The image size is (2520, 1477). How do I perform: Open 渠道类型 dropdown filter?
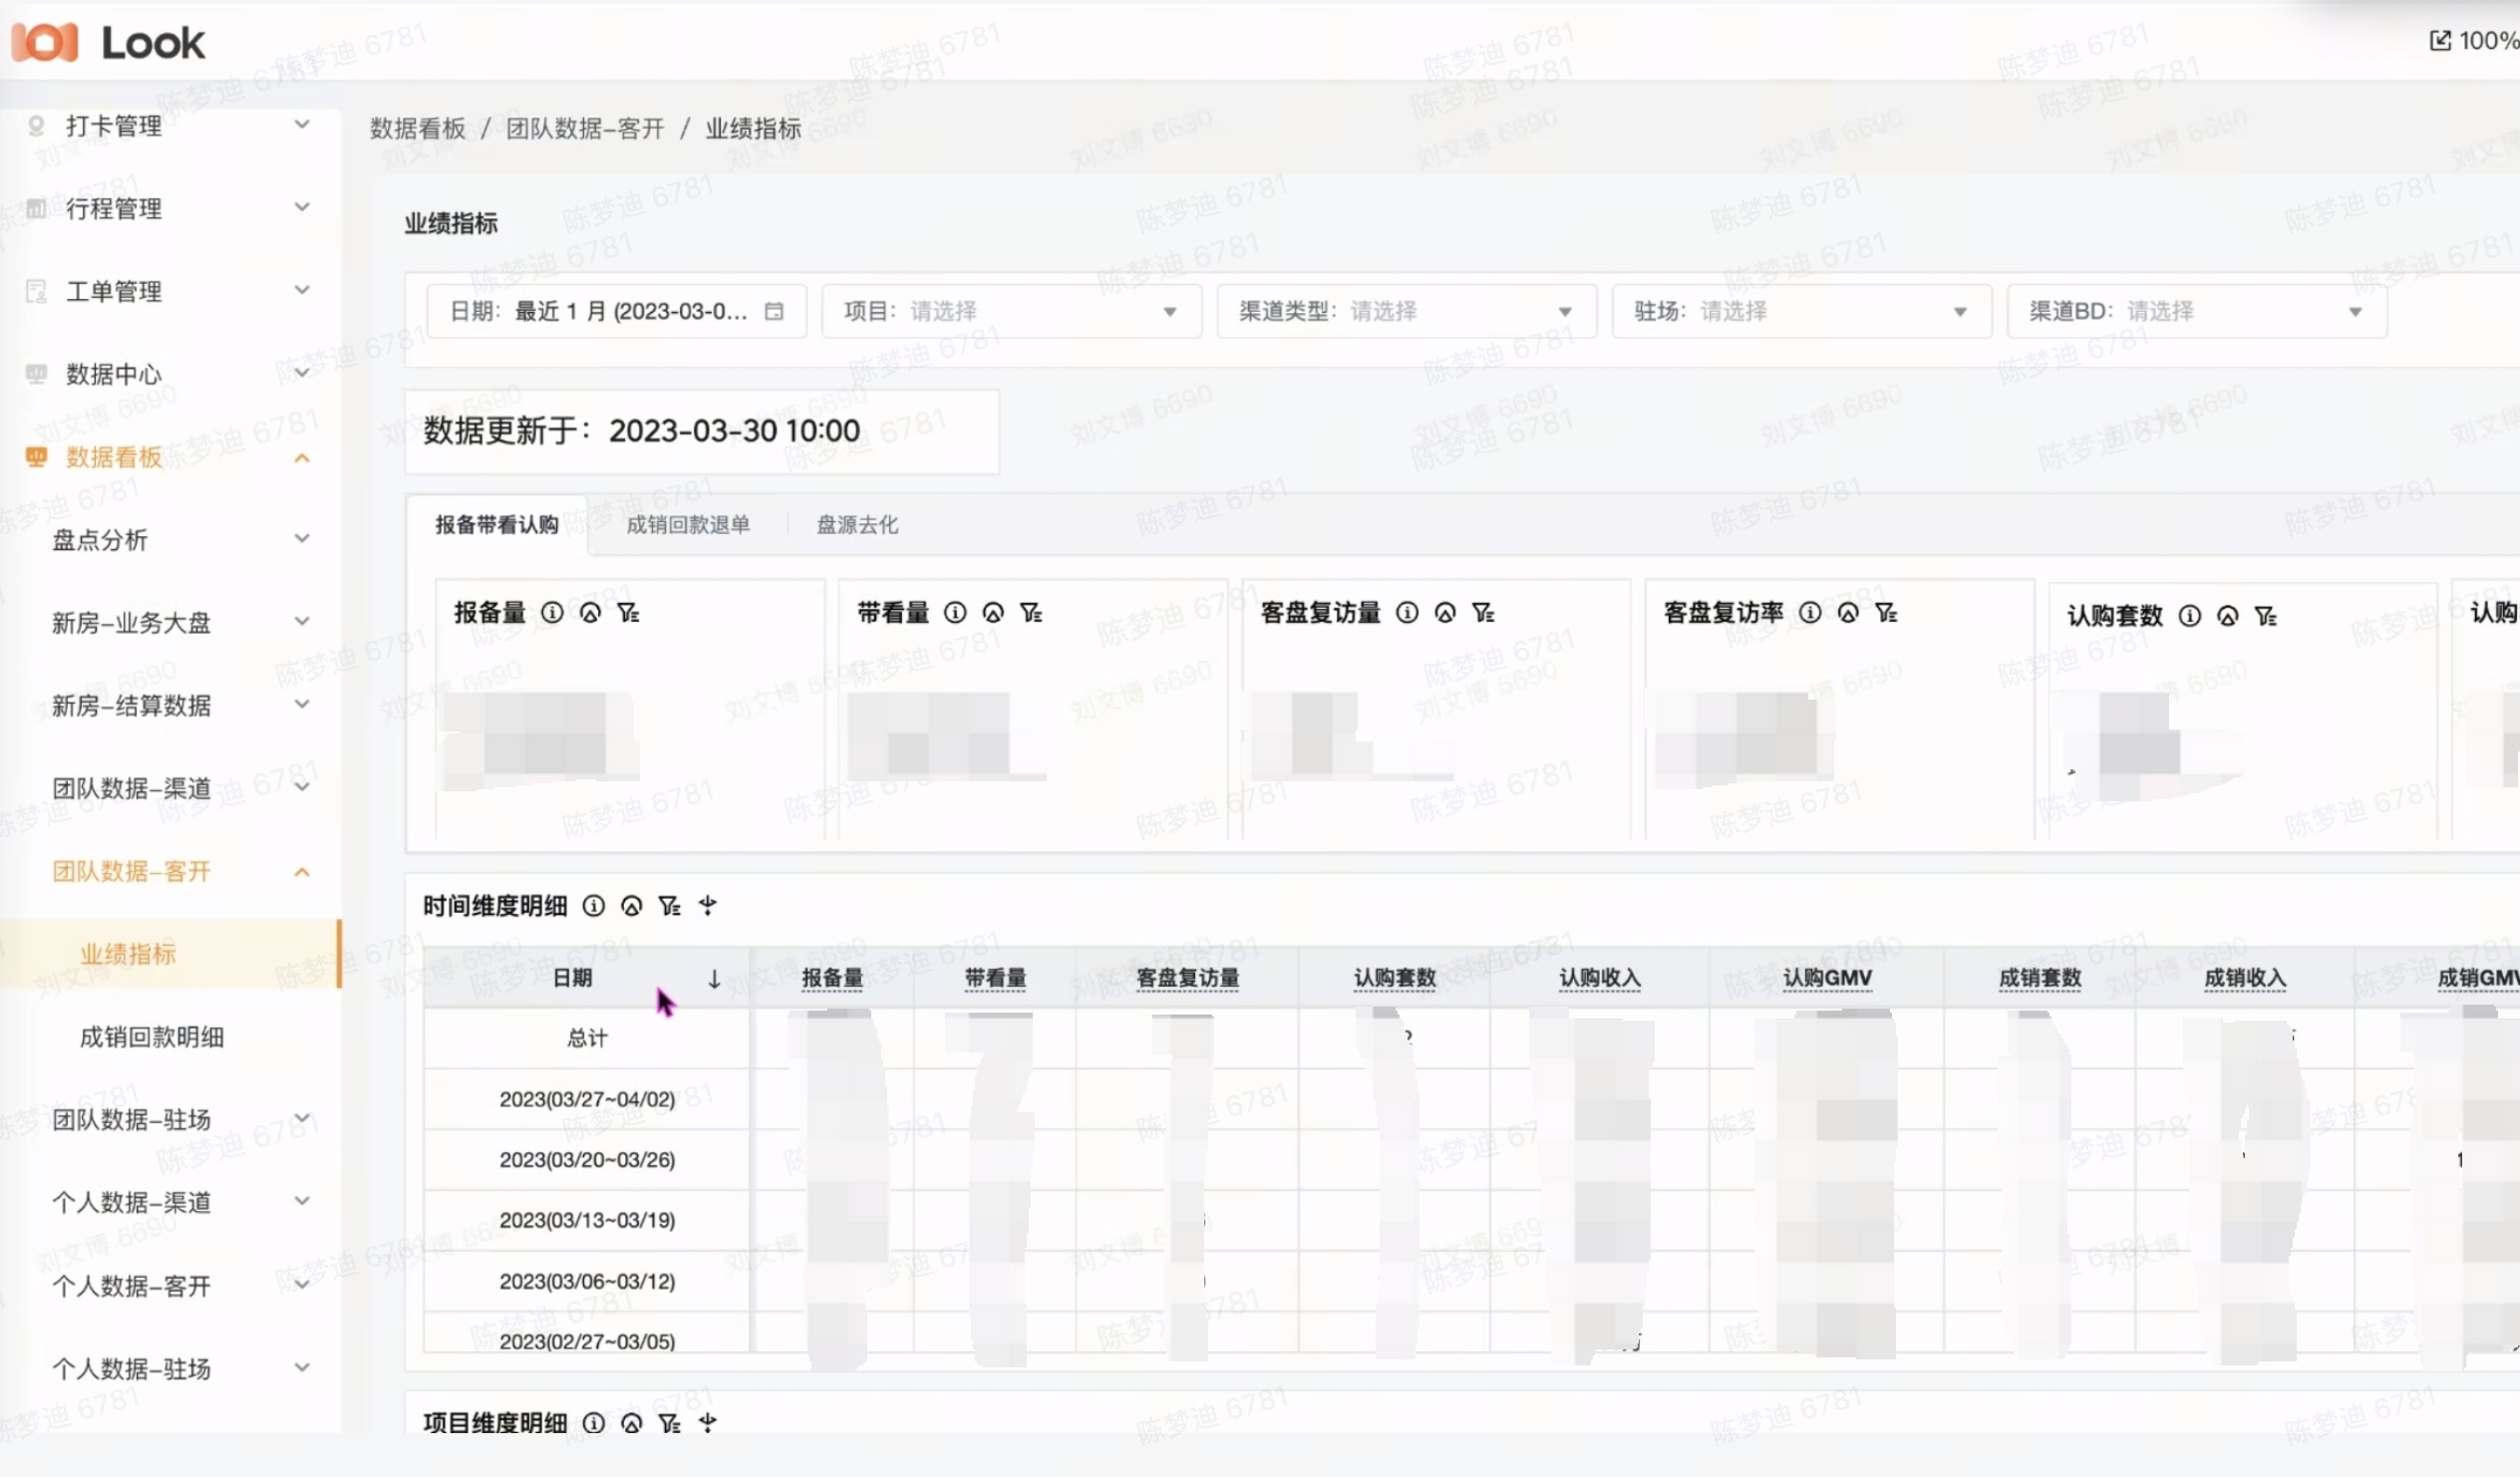(x=1406, y=311)
